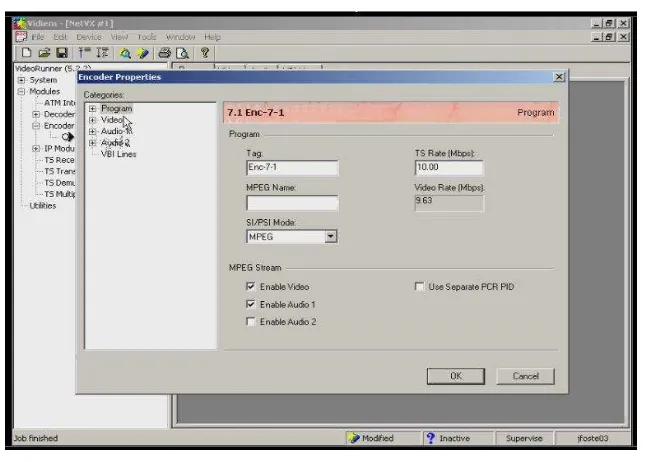This screenshot has height=462, width=646.
Task: Expand the Video category node
Action: tap(93, 120)
